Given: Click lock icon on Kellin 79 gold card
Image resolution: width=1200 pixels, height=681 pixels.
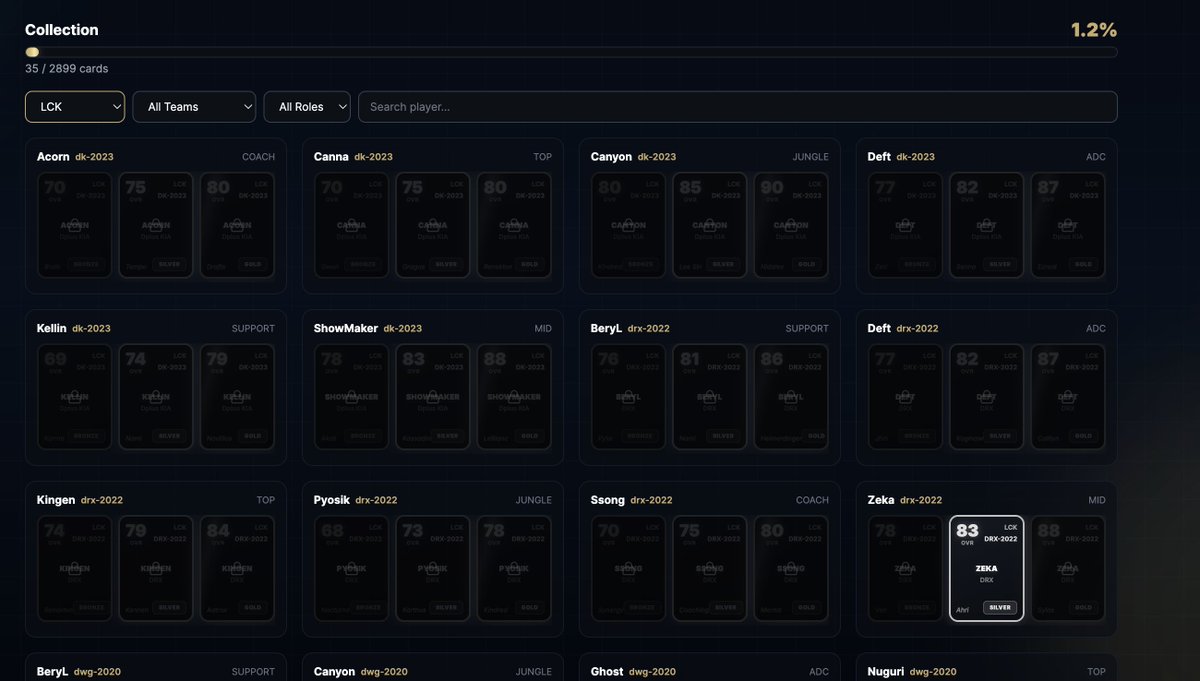Looking at the screenshot, I should coord(237,398).
